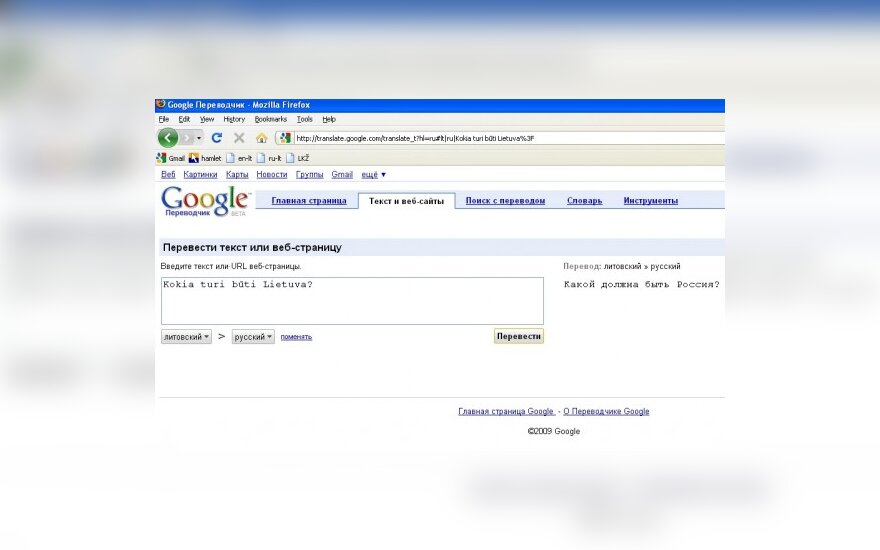Switch to Инструменты tab
This screenshot has height=550, width=880.
pos(650,200)
